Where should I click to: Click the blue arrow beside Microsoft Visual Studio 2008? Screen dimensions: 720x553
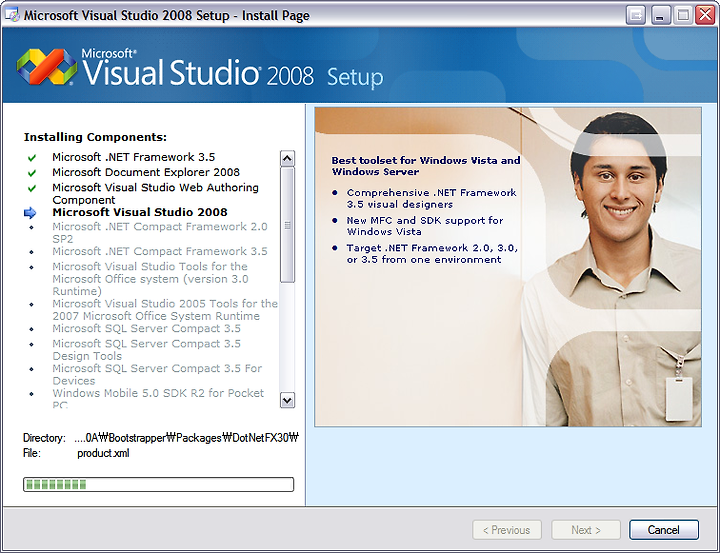30,213
